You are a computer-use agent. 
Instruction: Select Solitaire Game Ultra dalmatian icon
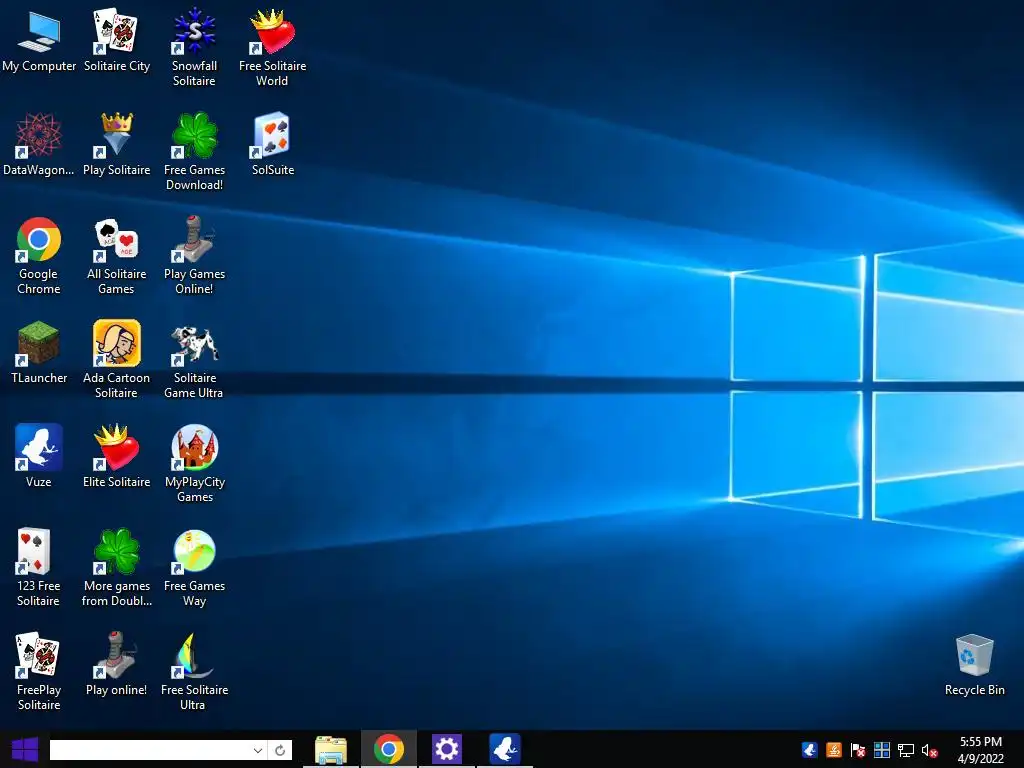pos(194,343)
